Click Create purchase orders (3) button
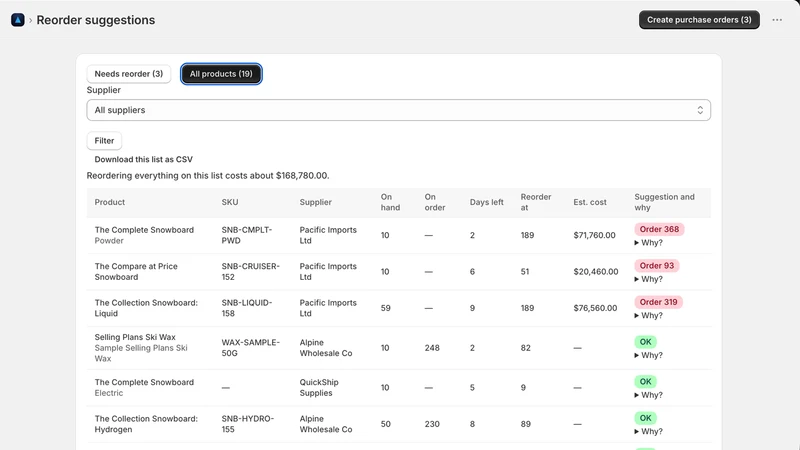The height and width of the screenshot is (450, 800). (699, 20)
